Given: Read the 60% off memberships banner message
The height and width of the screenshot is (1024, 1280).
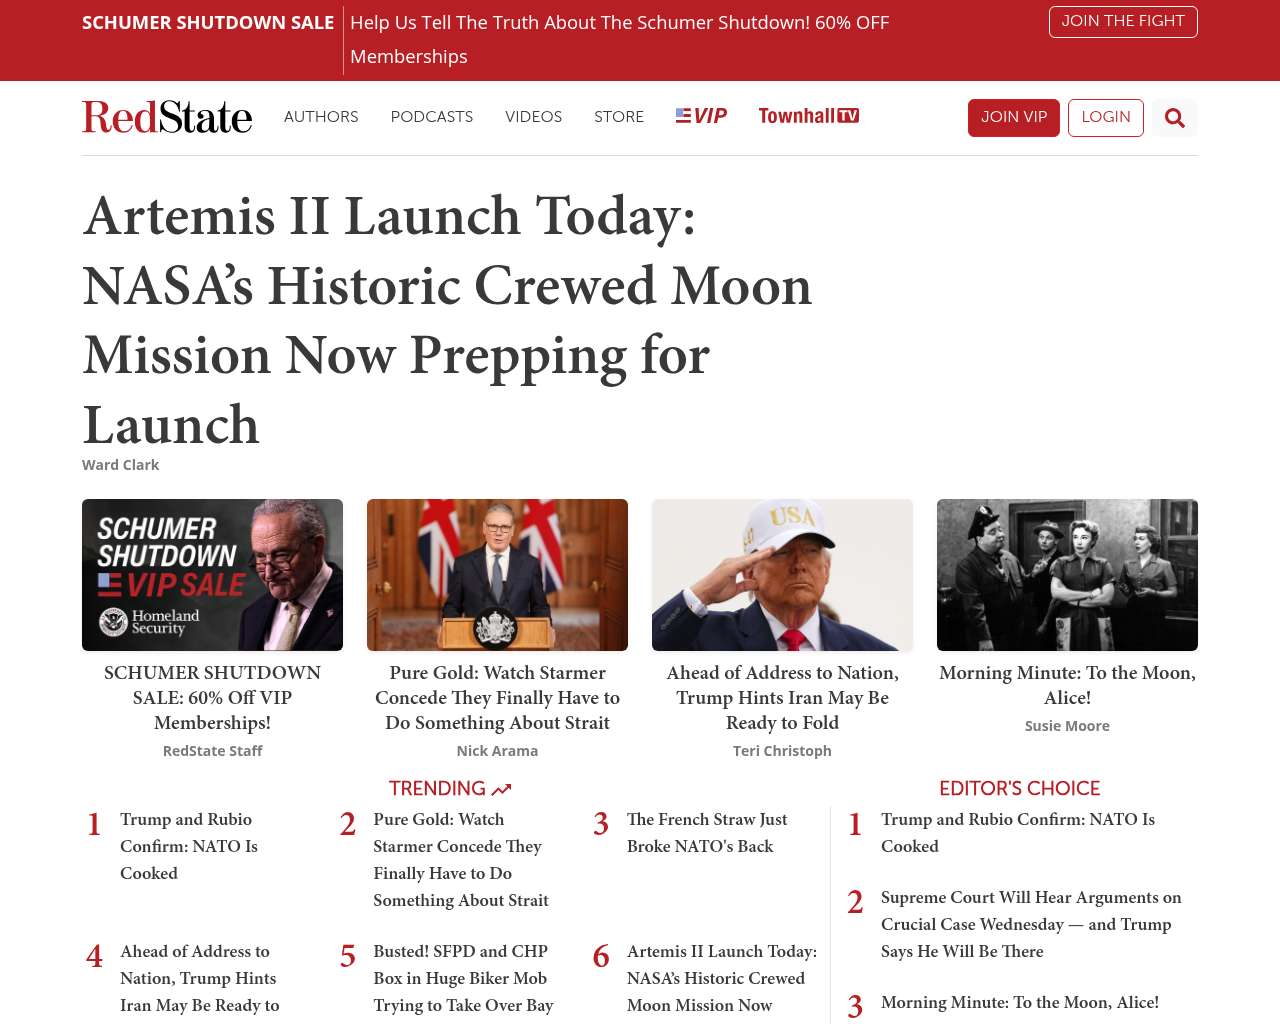Looking at the screenshot, I should click(619, 39).
